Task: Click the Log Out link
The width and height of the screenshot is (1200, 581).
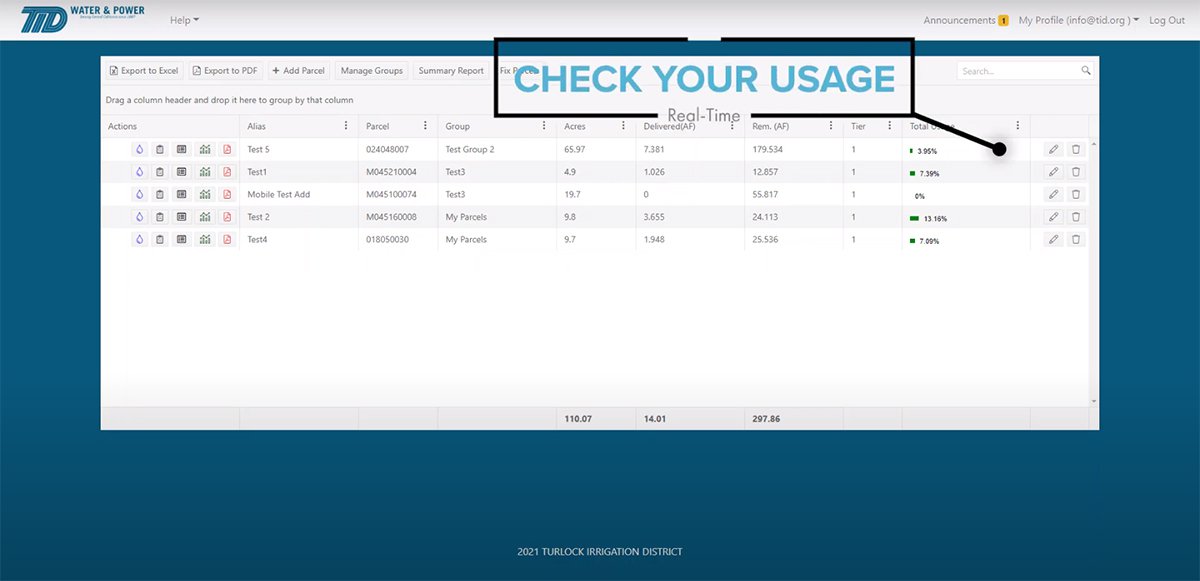Action: (1167, 20)
